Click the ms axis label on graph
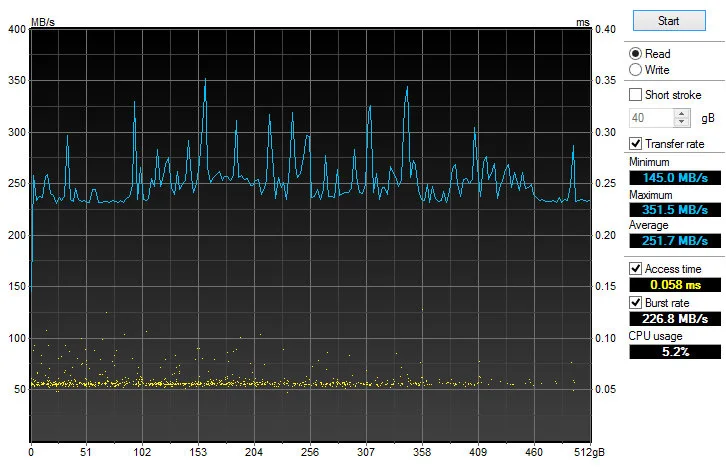This screenshot has height=467, width=726. click(x=583, y=21)
